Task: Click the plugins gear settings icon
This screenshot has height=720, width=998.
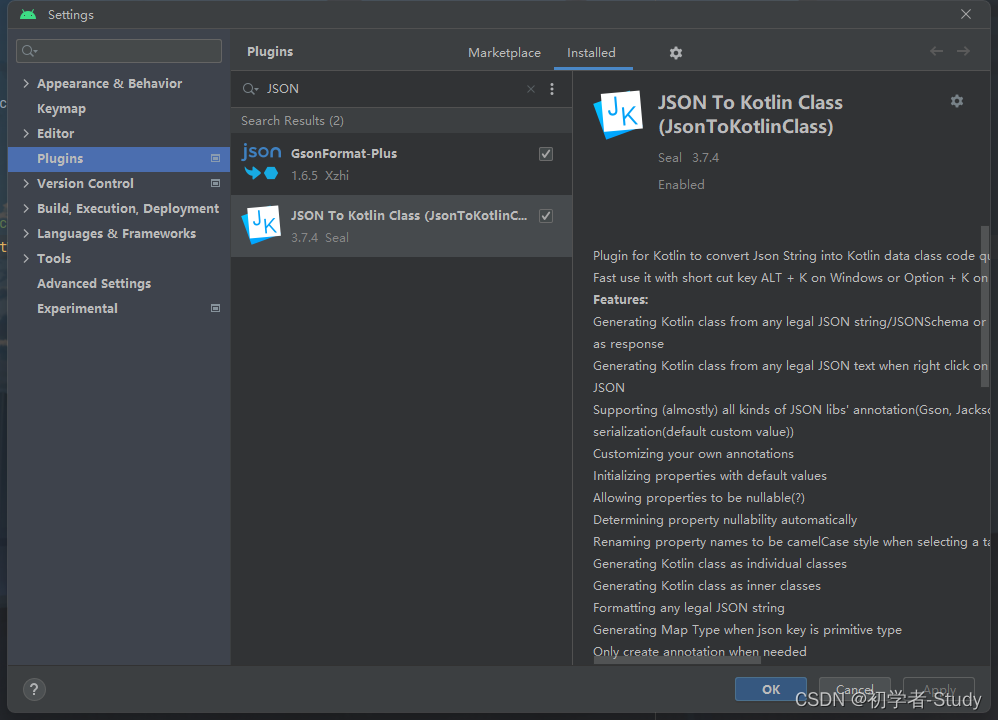Action: tap(675, 53)
